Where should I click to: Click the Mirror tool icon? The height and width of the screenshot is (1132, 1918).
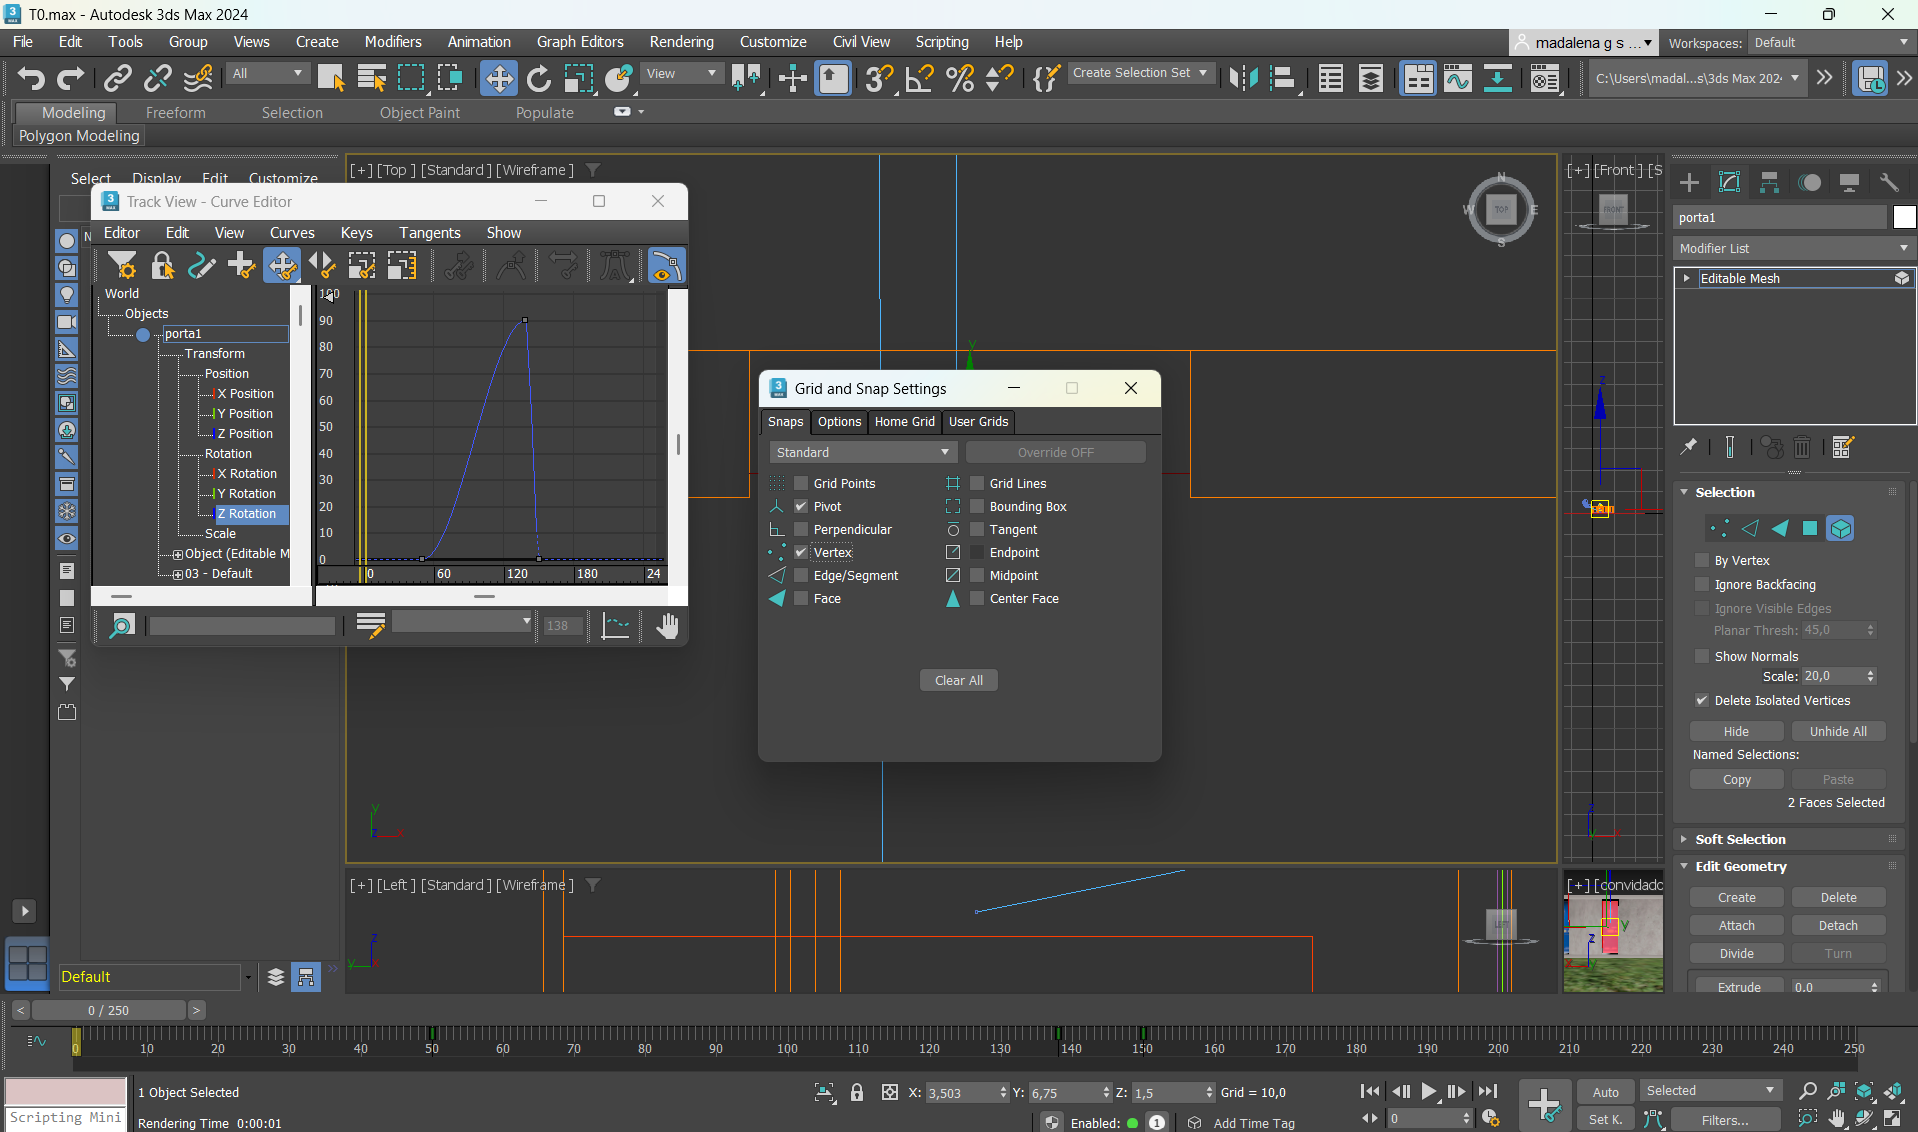[x=1243, y=78]
